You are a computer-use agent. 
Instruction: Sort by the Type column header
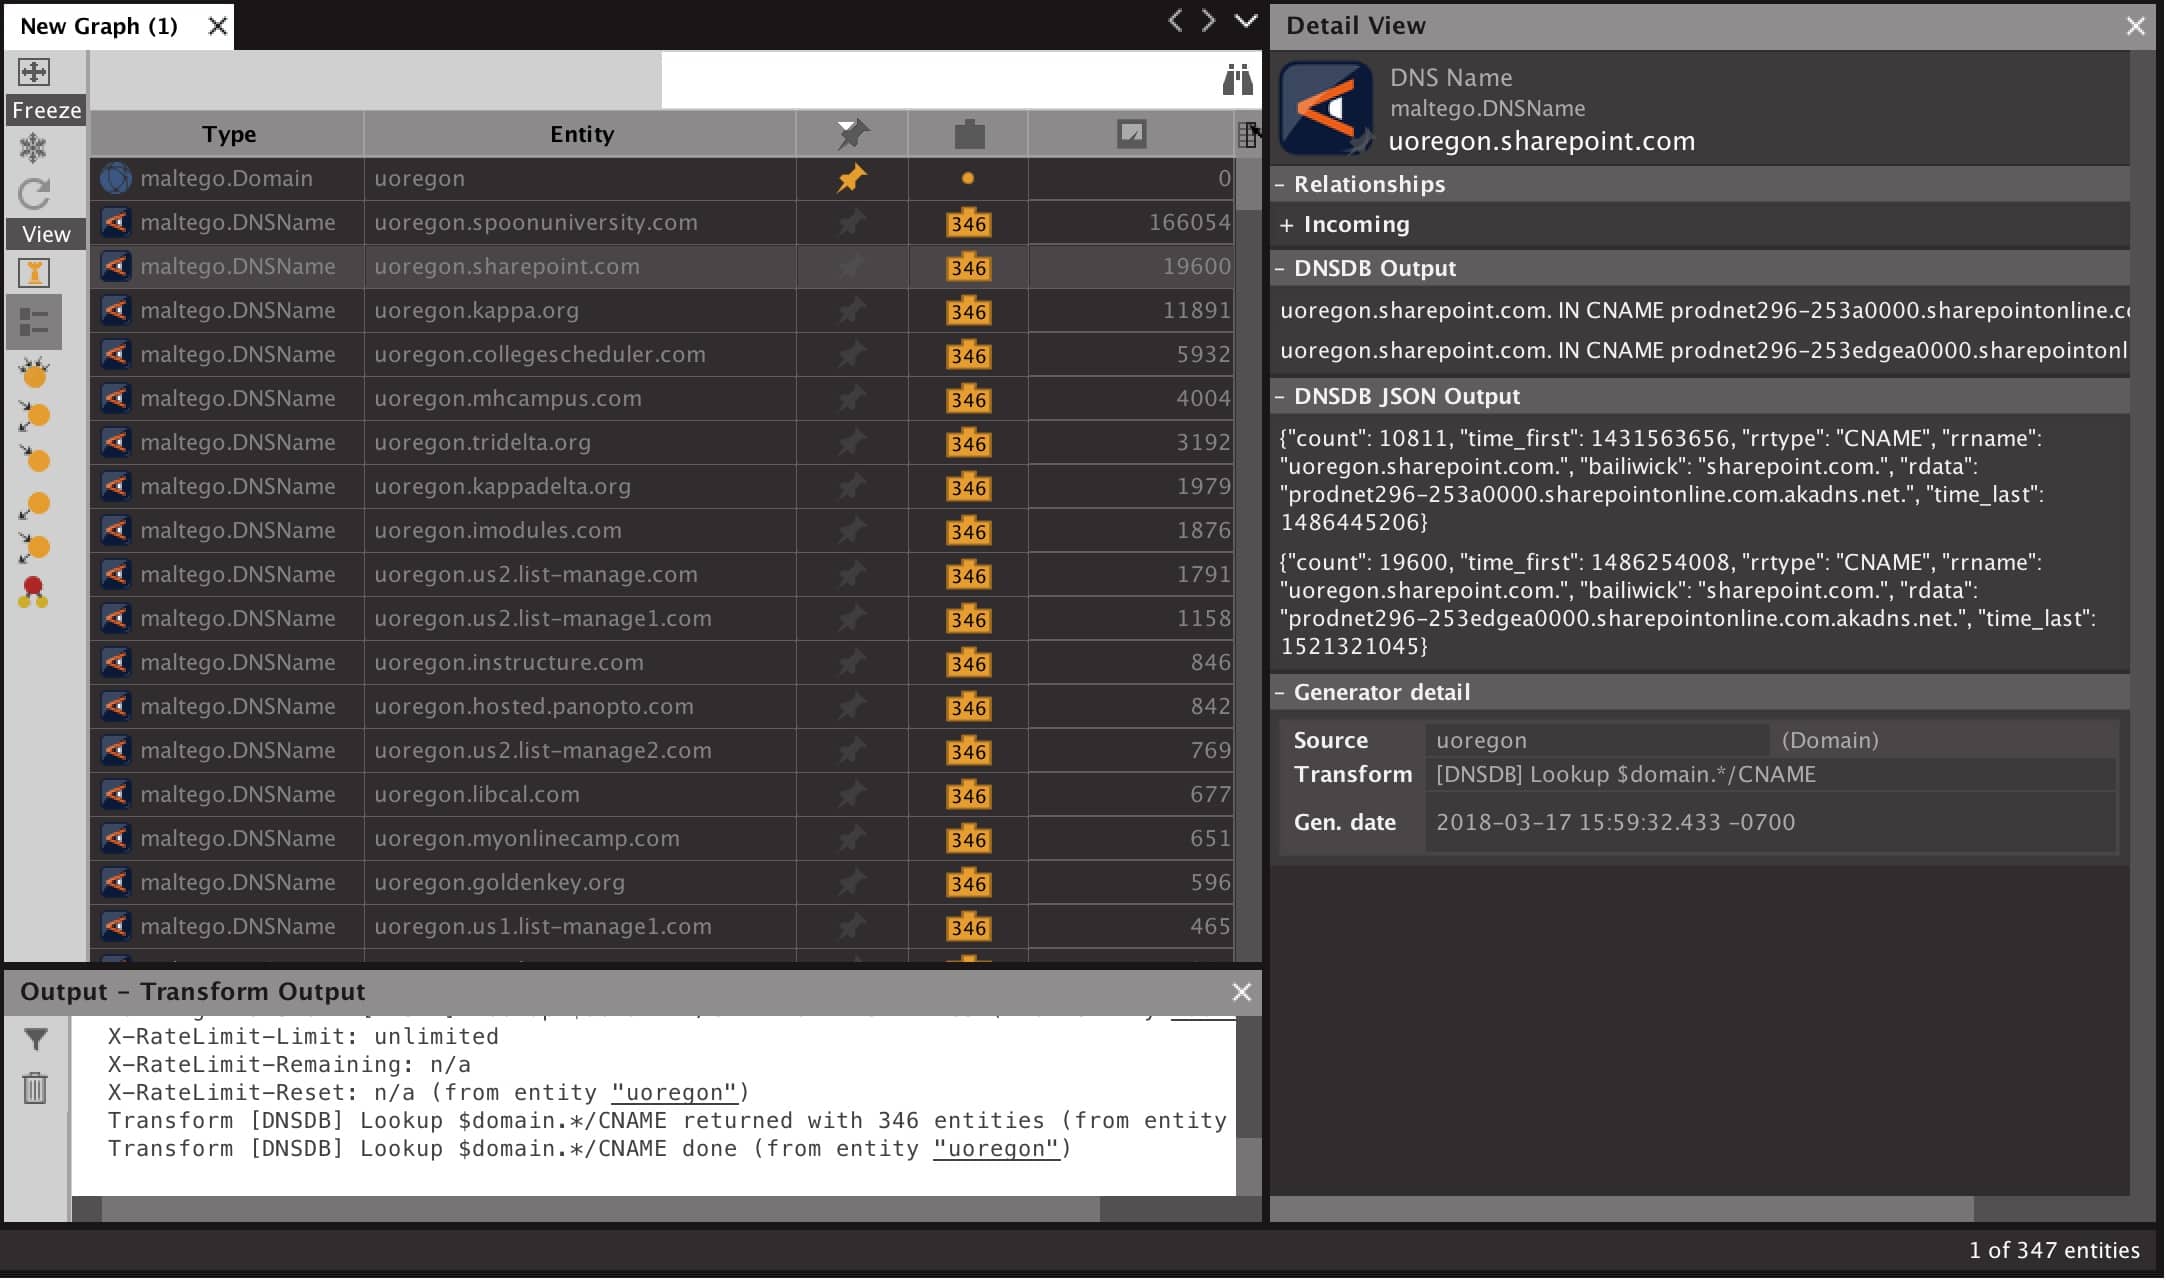(x=228, y=134)
